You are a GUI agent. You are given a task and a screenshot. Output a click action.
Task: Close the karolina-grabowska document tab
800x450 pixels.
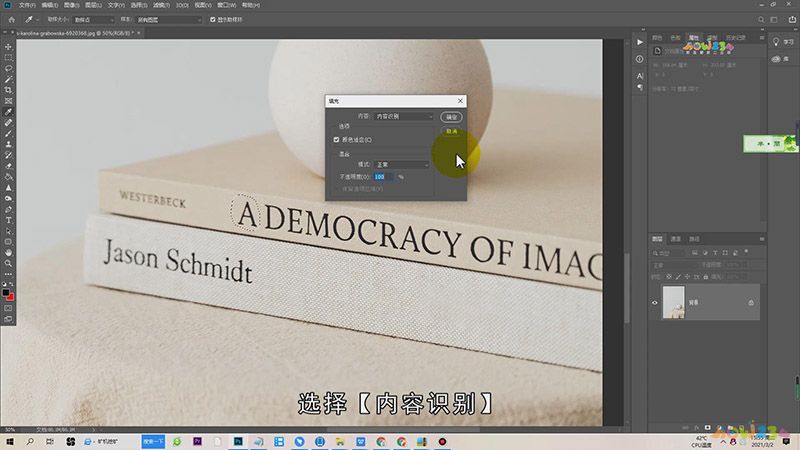coord(138,33)
